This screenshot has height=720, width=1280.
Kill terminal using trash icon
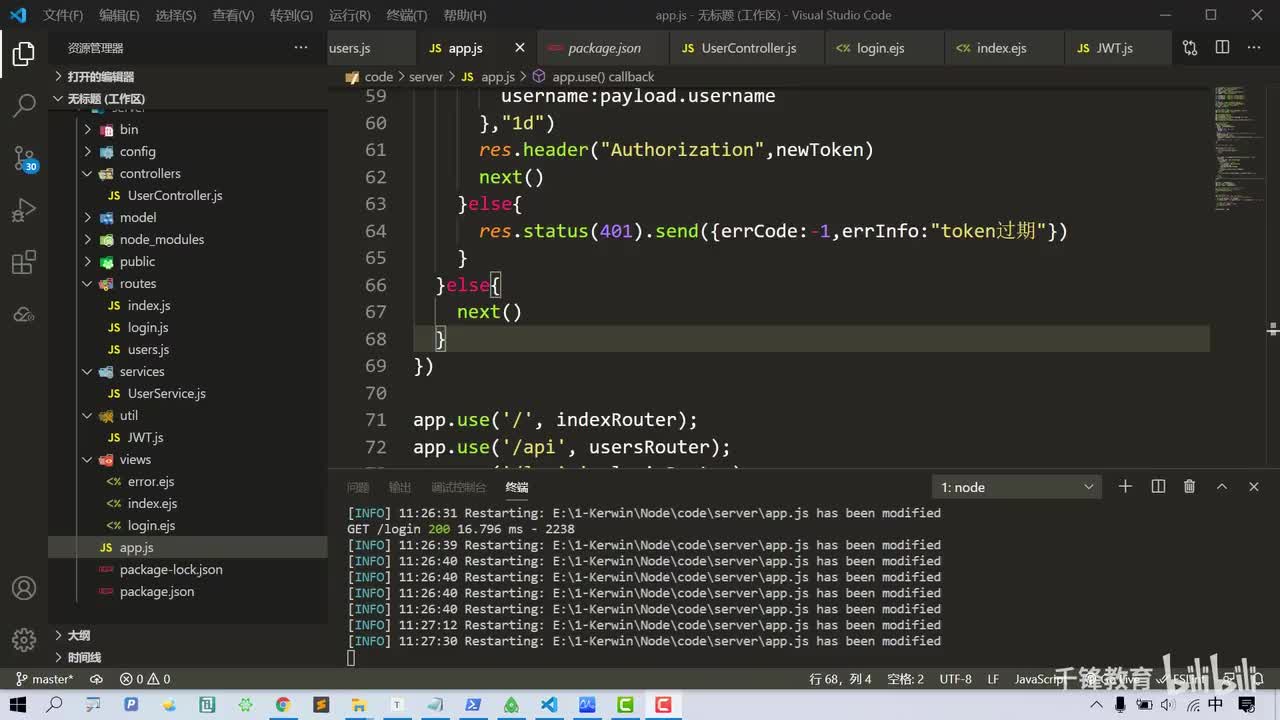tap(1189, 487)
